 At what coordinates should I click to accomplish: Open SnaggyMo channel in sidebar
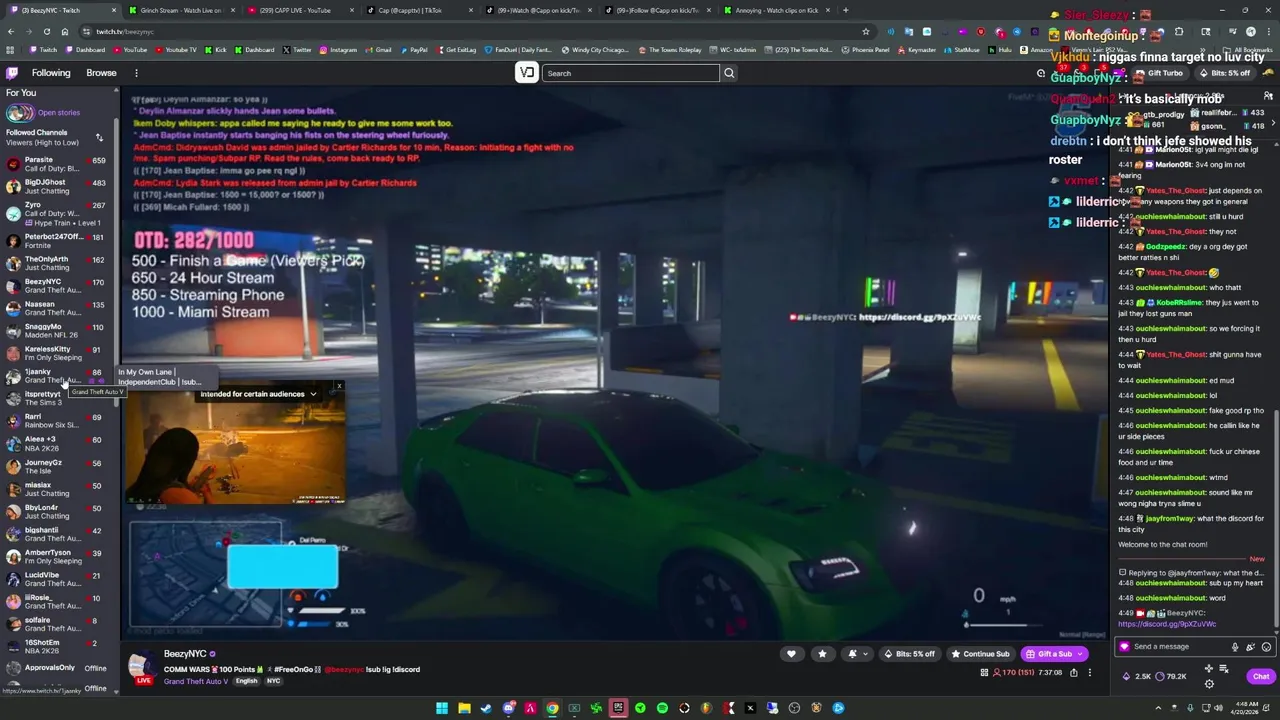[x=58, y=331]
